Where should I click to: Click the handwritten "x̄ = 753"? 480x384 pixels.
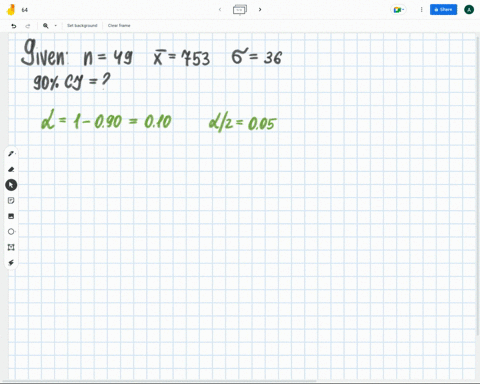point(182,57)
